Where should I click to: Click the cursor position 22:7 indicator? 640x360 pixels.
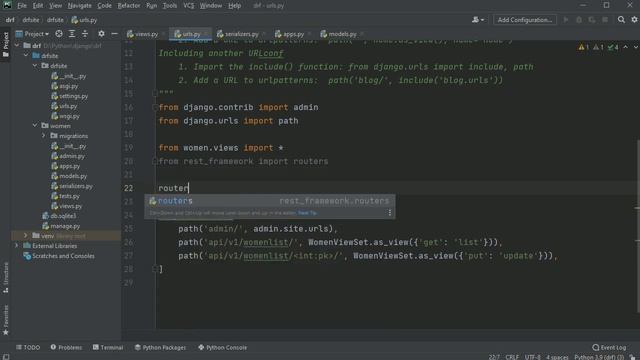pyautogui.click(x=494, y=357)
